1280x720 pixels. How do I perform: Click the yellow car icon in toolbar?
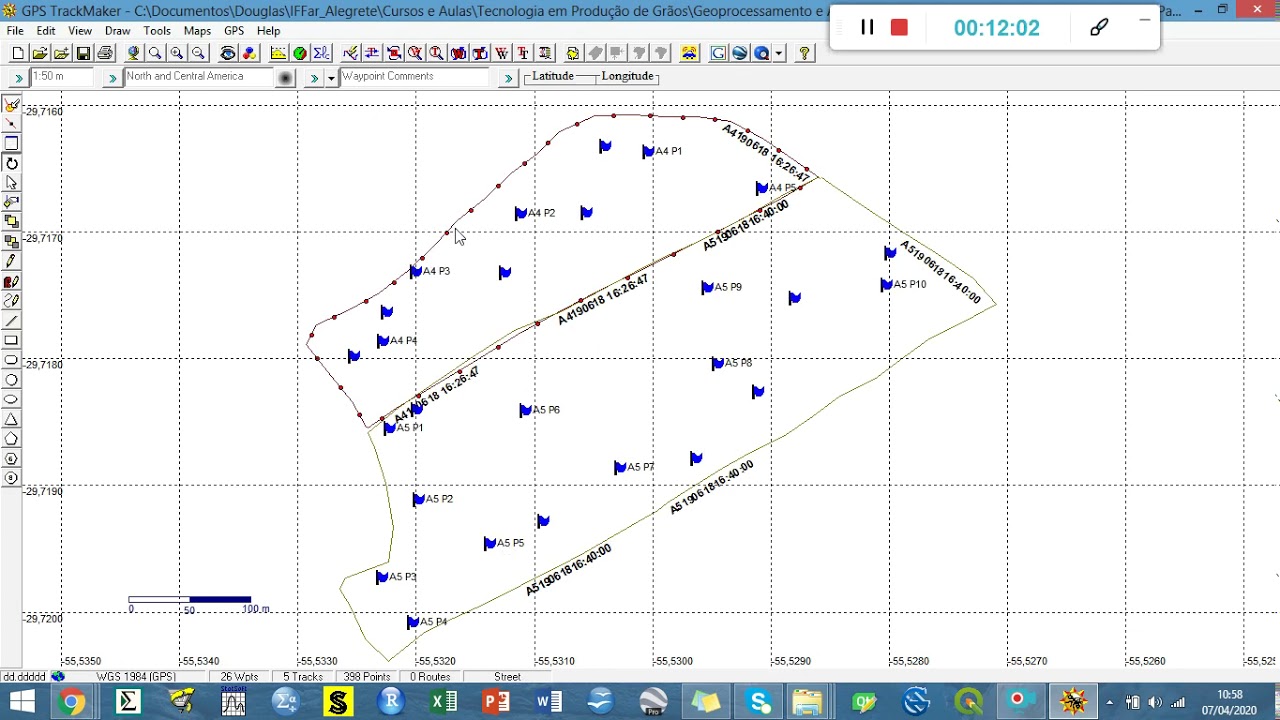690,53
